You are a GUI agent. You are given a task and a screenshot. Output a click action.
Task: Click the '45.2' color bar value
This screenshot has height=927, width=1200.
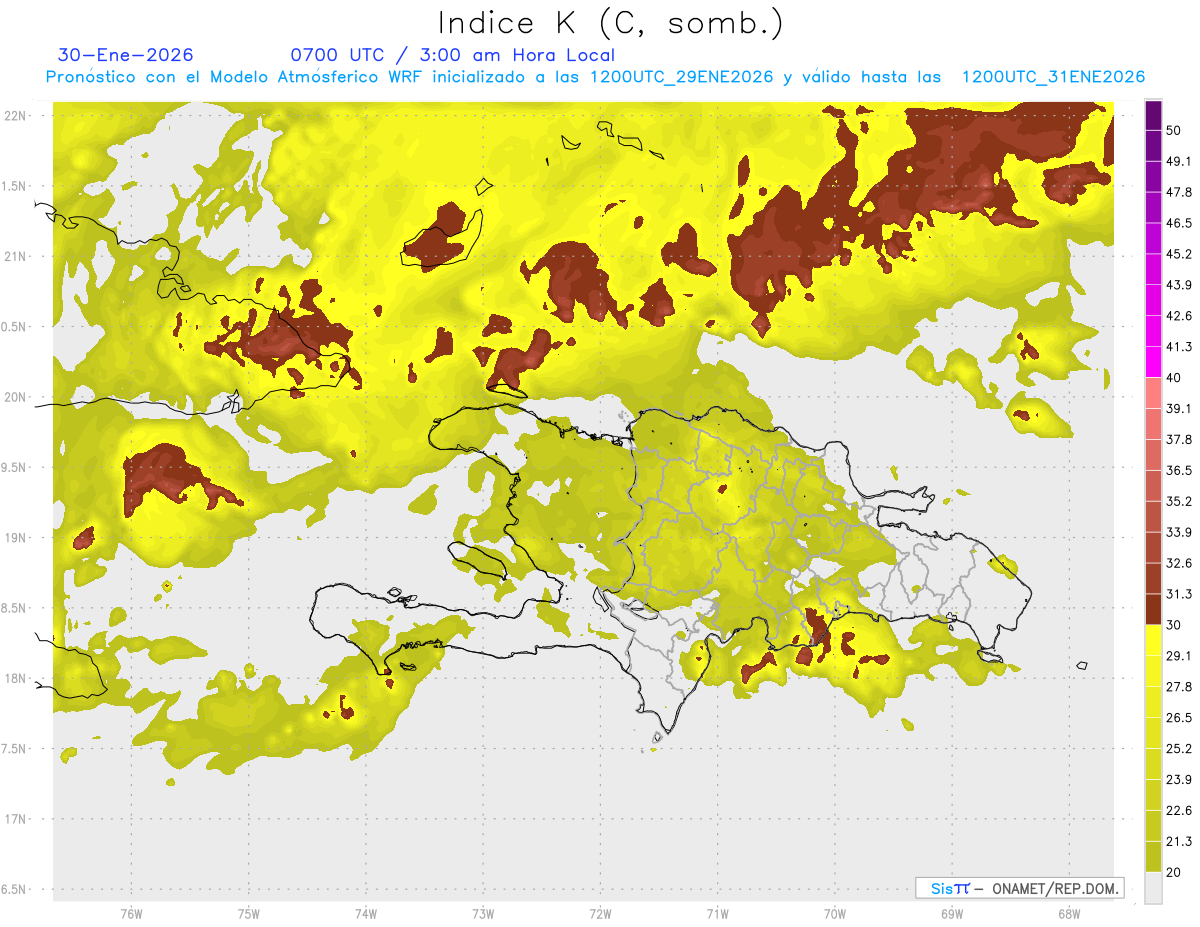(x=1179, y=255)
